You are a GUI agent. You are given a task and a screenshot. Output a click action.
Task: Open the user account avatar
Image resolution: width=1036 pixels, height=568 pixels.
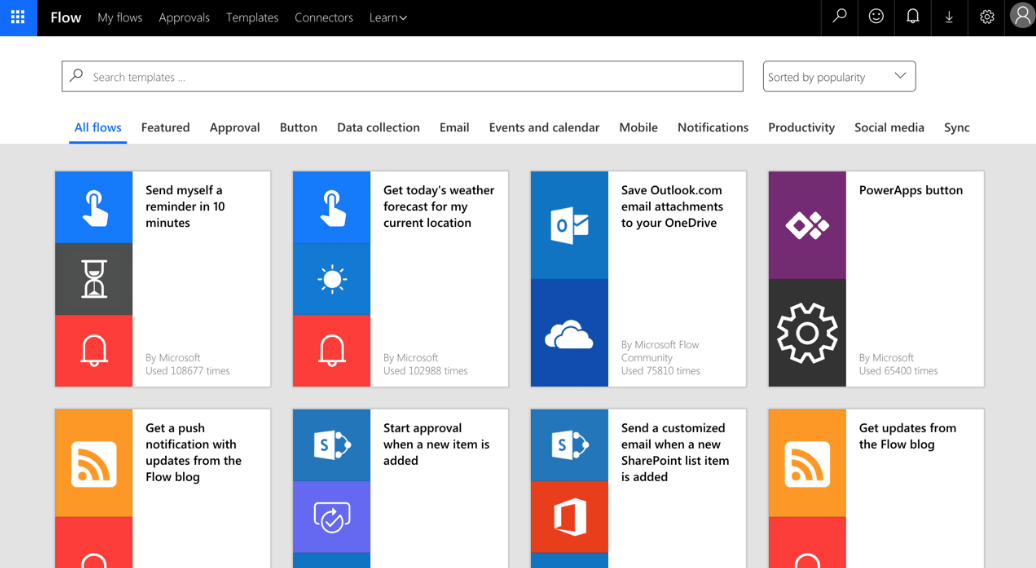point(1021,17)
